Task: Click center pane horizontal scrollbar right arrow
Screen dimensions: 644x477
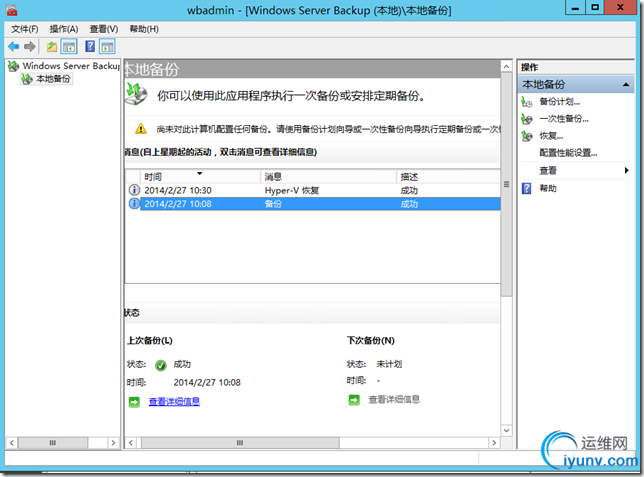Action: click(494, 443)
